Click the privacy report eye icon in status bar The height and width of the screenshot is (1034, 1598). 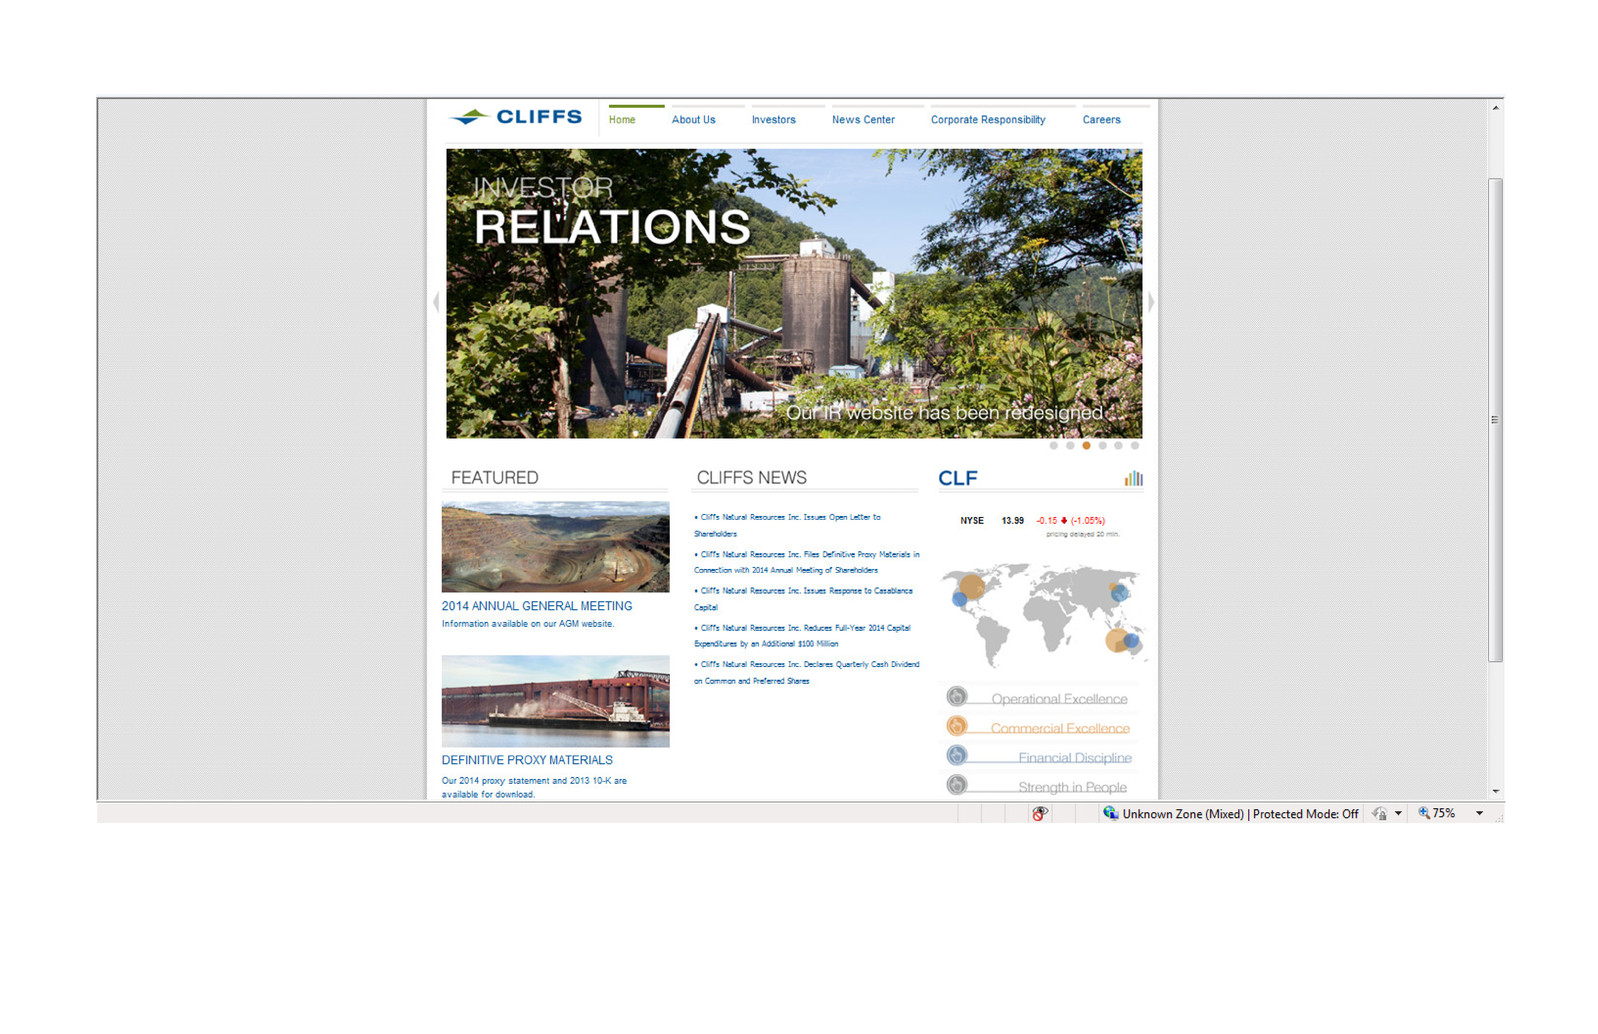tap(1040, 814)
